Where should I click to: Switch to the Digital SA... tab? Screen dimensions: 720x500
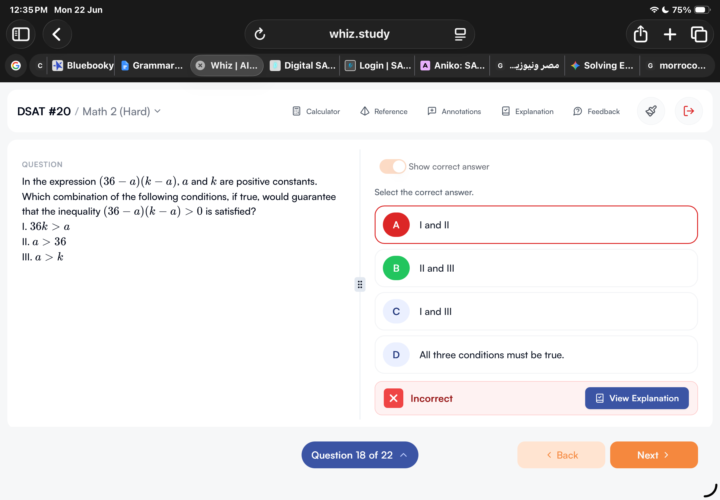click(303, 66)
